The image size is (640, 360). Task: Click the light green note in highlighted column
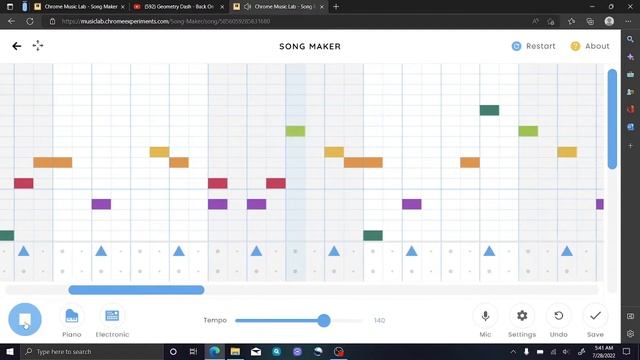pyautogui.click(x=295, y=131)
